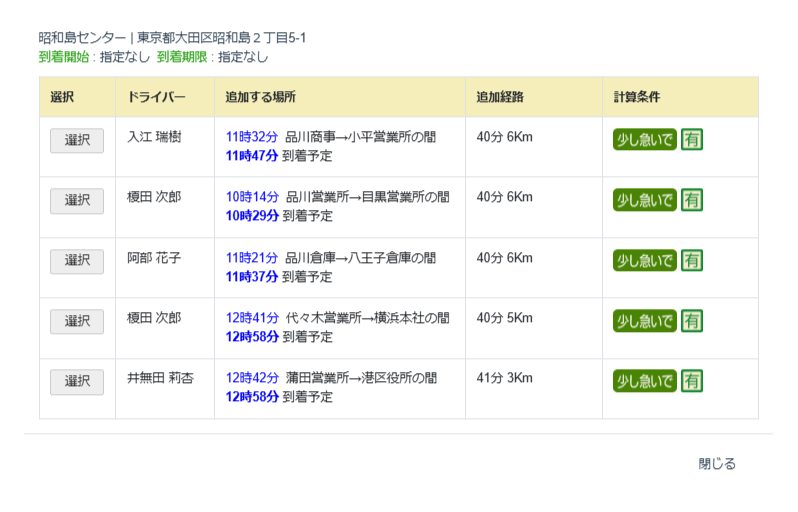Click the 有 icon in 阿部 花子's row
The image size is (798, 512).
(x=692, y=260)
